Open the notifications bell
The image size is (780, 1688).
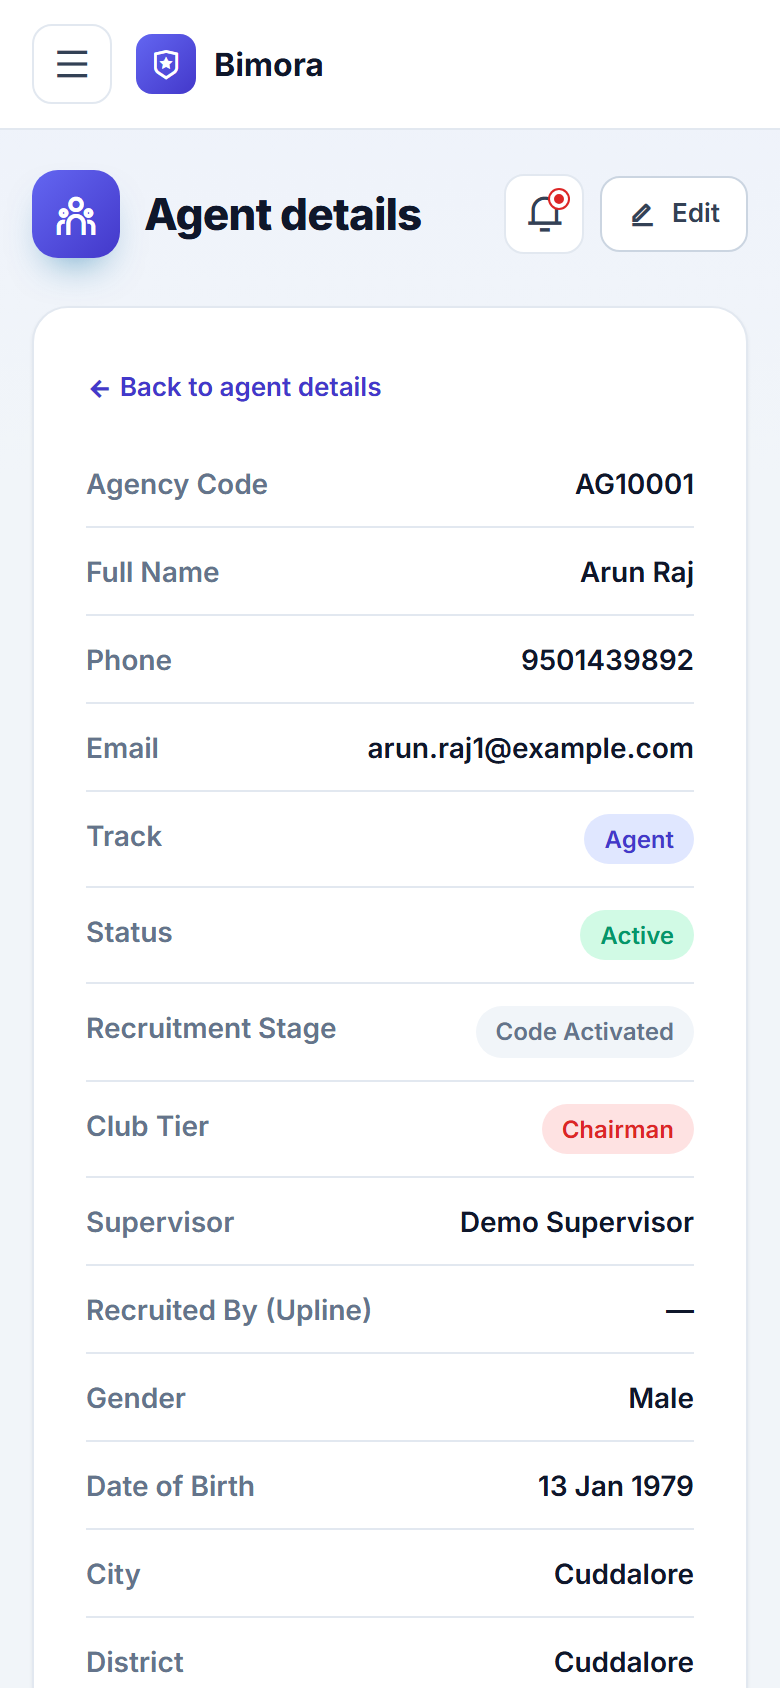click(x=544, y=214)
